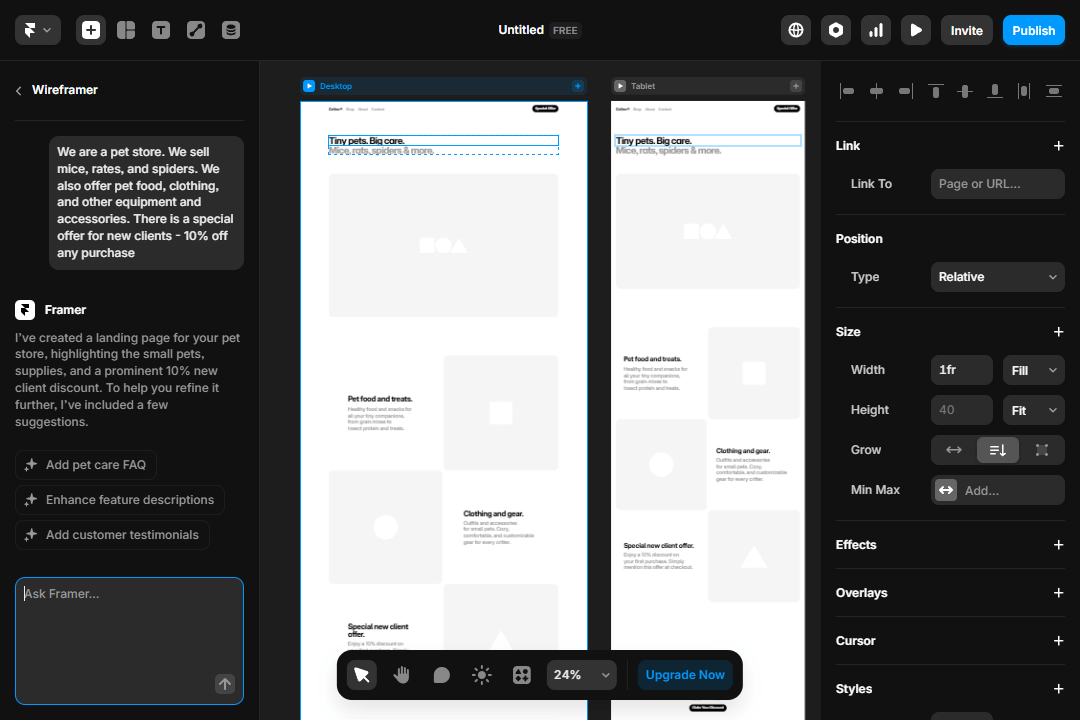Open the Layout tool in top toolbar

point(126,30)
